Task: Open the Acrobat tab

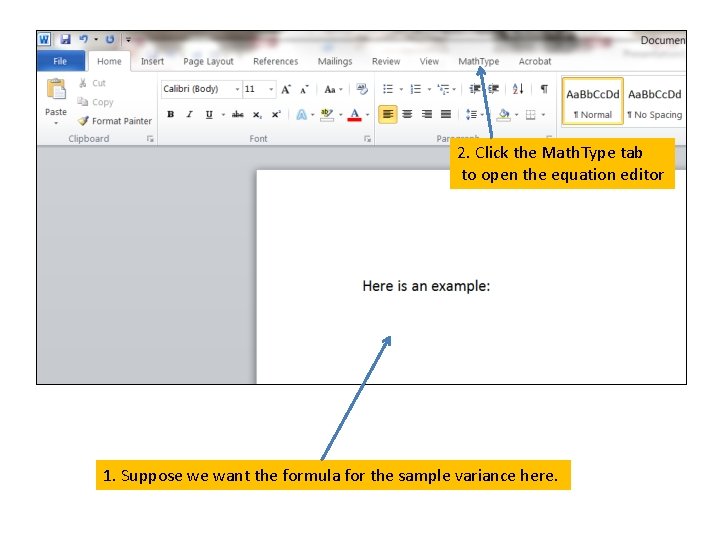Action: [535, 61]
